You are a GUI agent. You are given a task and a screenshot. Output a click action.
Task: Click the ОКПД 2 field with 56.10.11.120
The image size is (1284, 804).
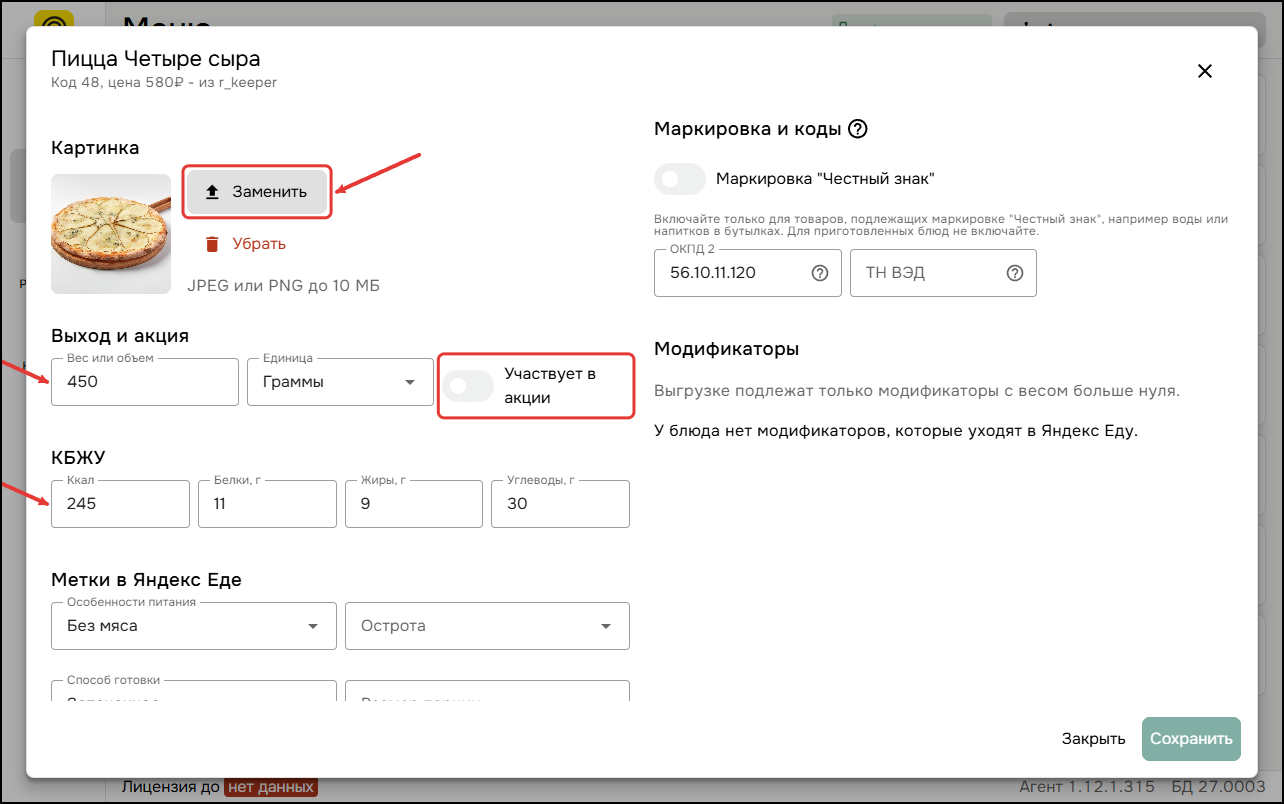click(748, 273)
